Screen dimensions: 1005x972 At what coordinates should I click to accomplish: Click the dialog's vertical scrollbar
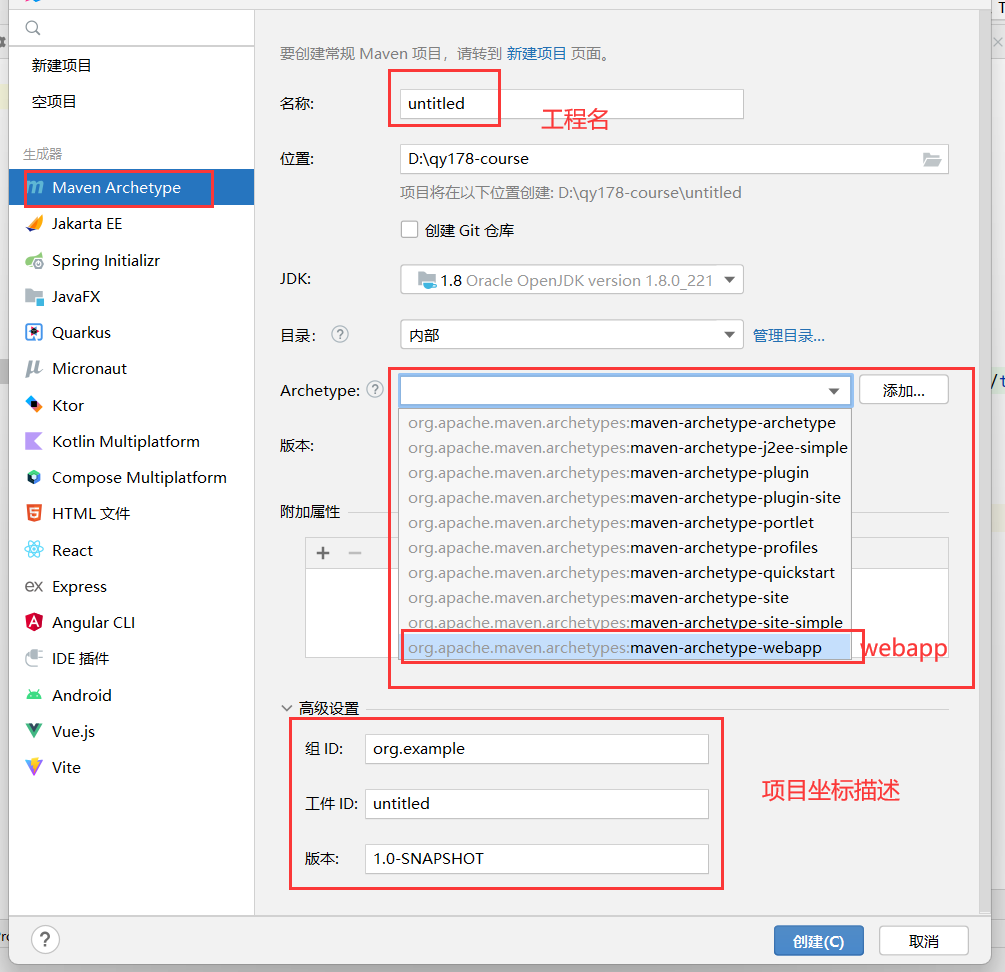click(x=986, y=461)
